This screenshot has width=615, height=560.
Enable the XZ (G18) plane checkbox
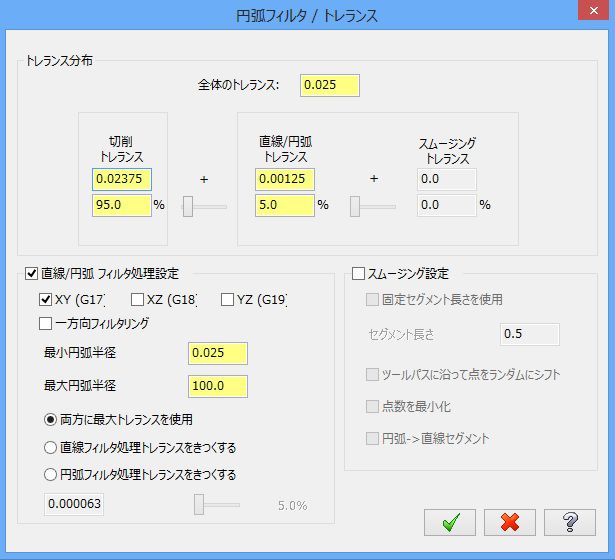(137, 300)
